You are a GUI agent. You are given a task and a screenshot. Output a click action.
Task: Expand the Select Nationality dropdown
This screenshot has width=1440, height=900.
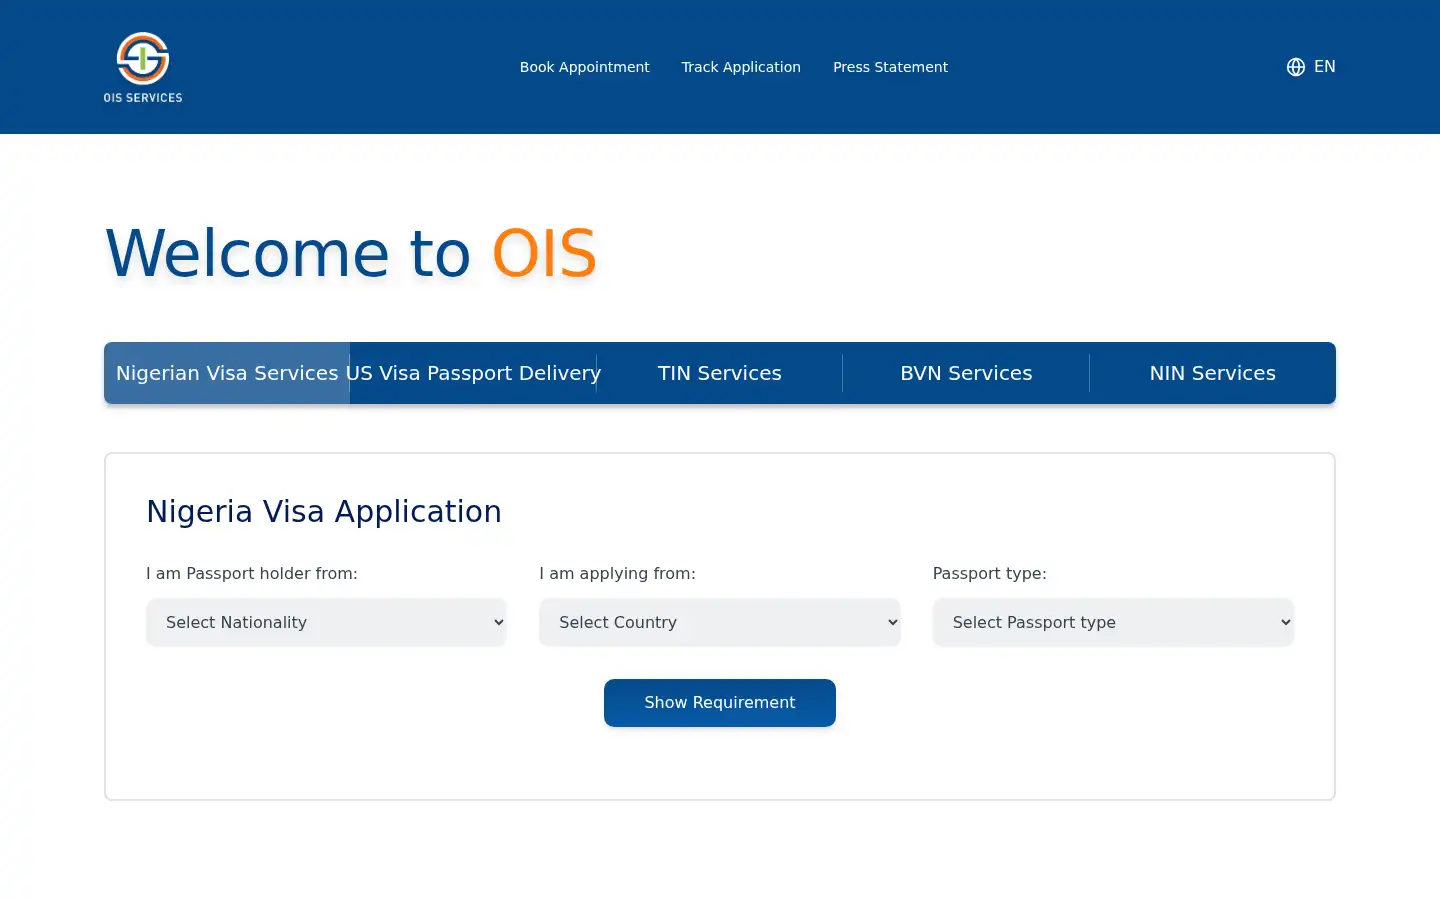(326, 622)
